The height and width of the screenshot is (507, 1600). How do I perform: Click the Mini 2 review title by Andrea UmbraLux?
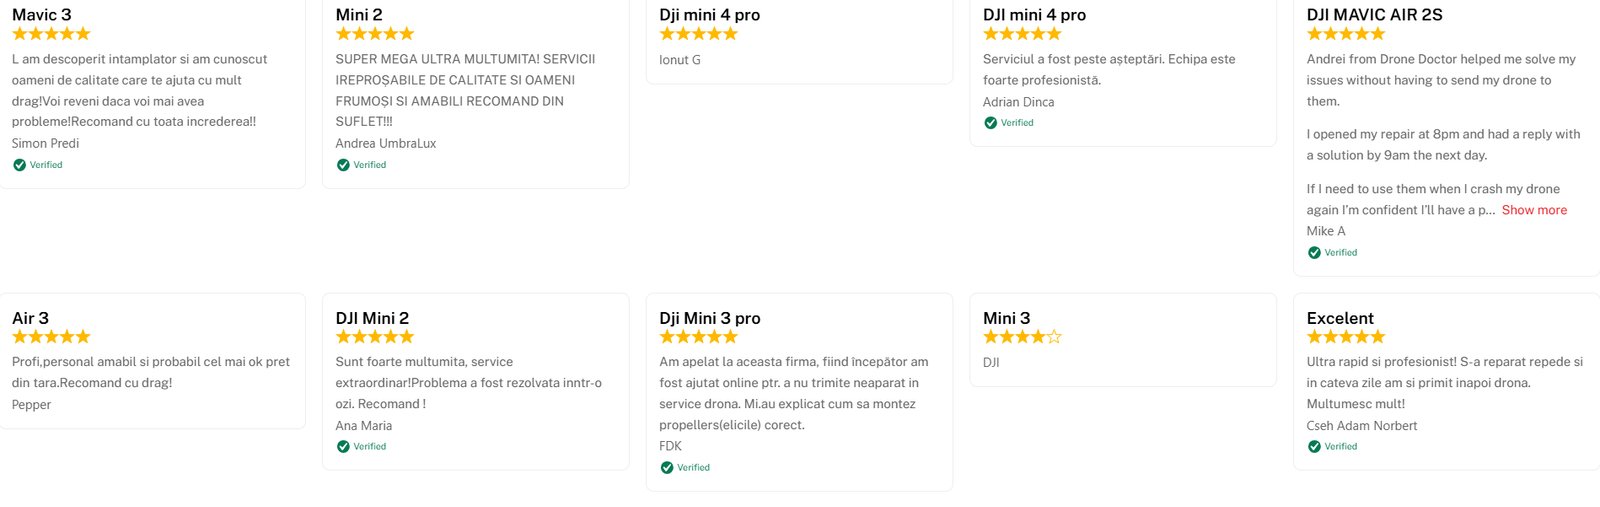pos(358,15)
